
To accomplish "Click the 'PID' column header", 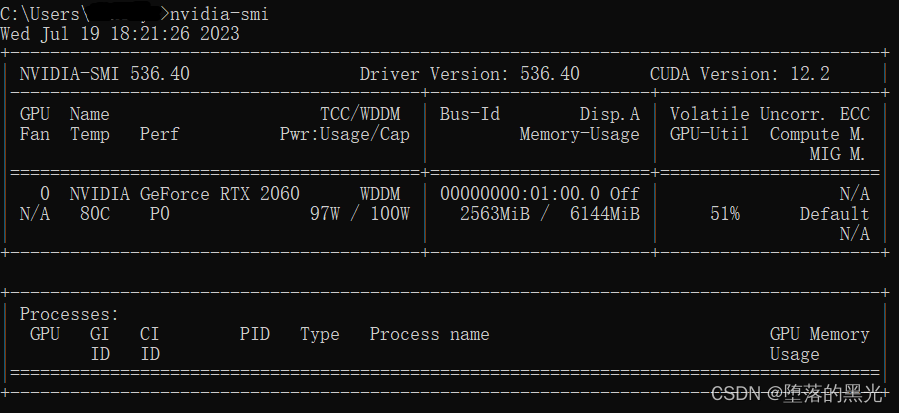I will tap(255, 334).
